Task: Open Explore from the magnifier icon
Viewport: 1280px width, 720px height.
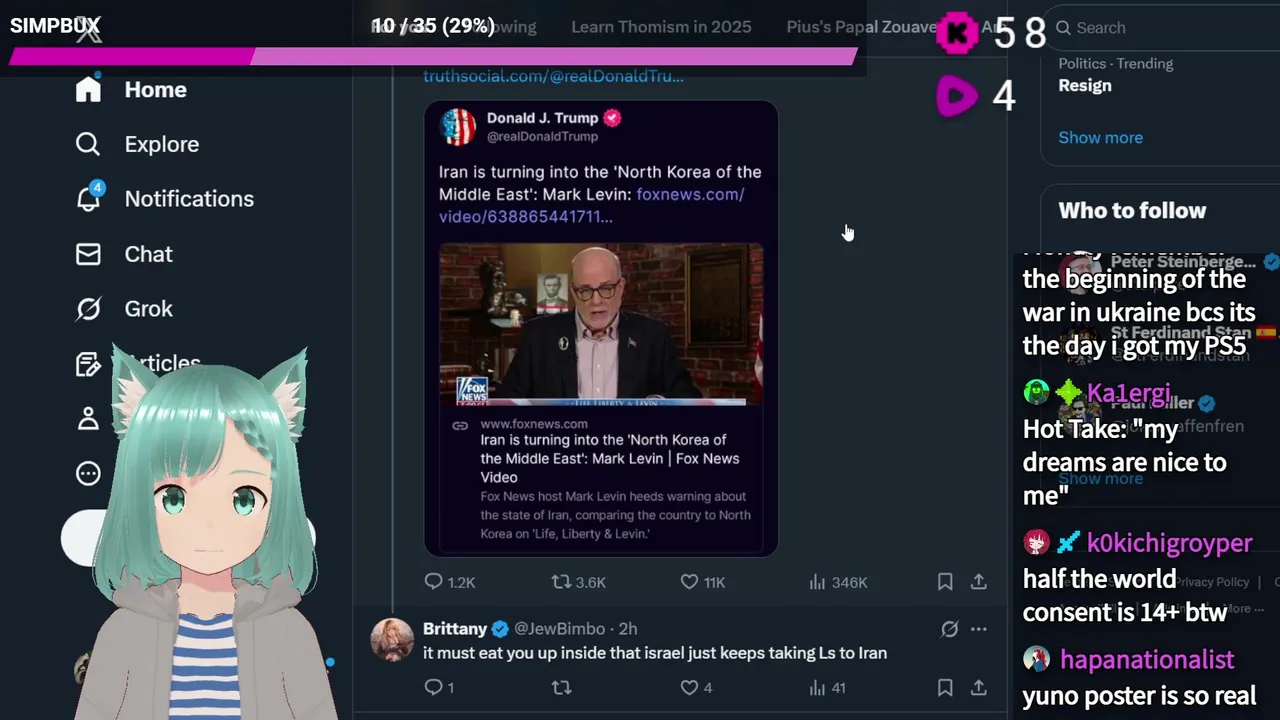Action: 88,144
